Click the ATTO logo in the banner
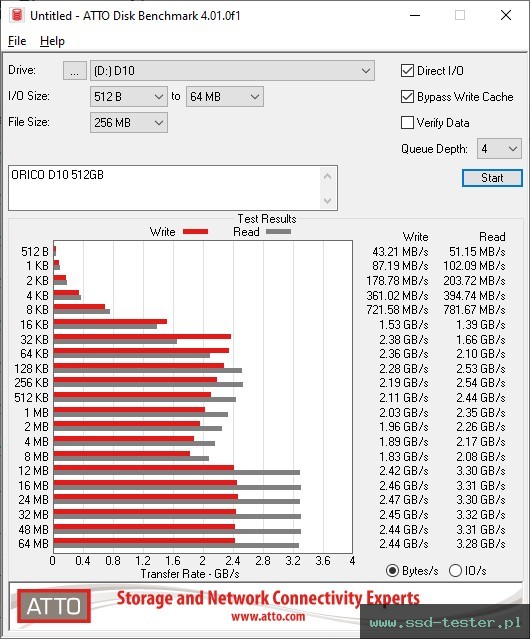This screenshot has width=530, height=639. coord(54,606)
